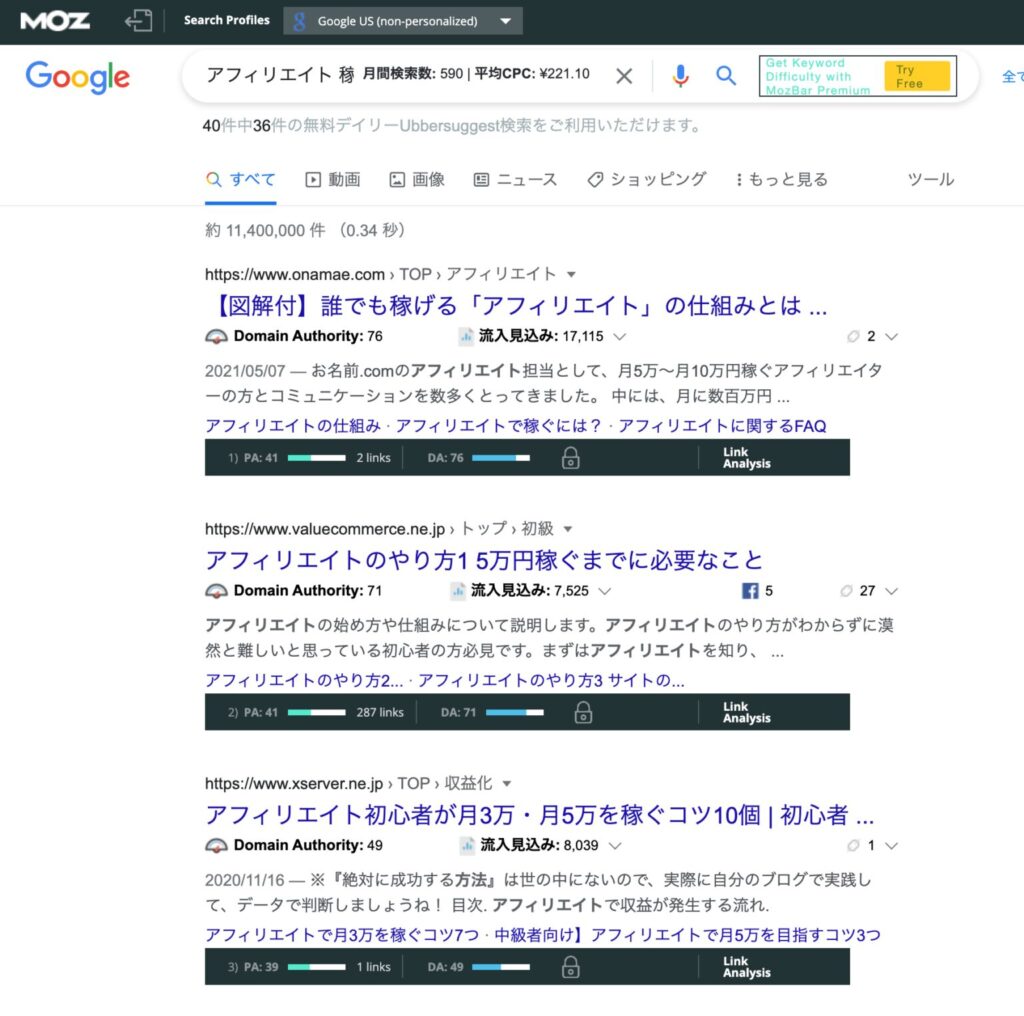1024x1016 pixels.
Task: Click the lock icon in result 2 MozBar
Action: point(584,712)
